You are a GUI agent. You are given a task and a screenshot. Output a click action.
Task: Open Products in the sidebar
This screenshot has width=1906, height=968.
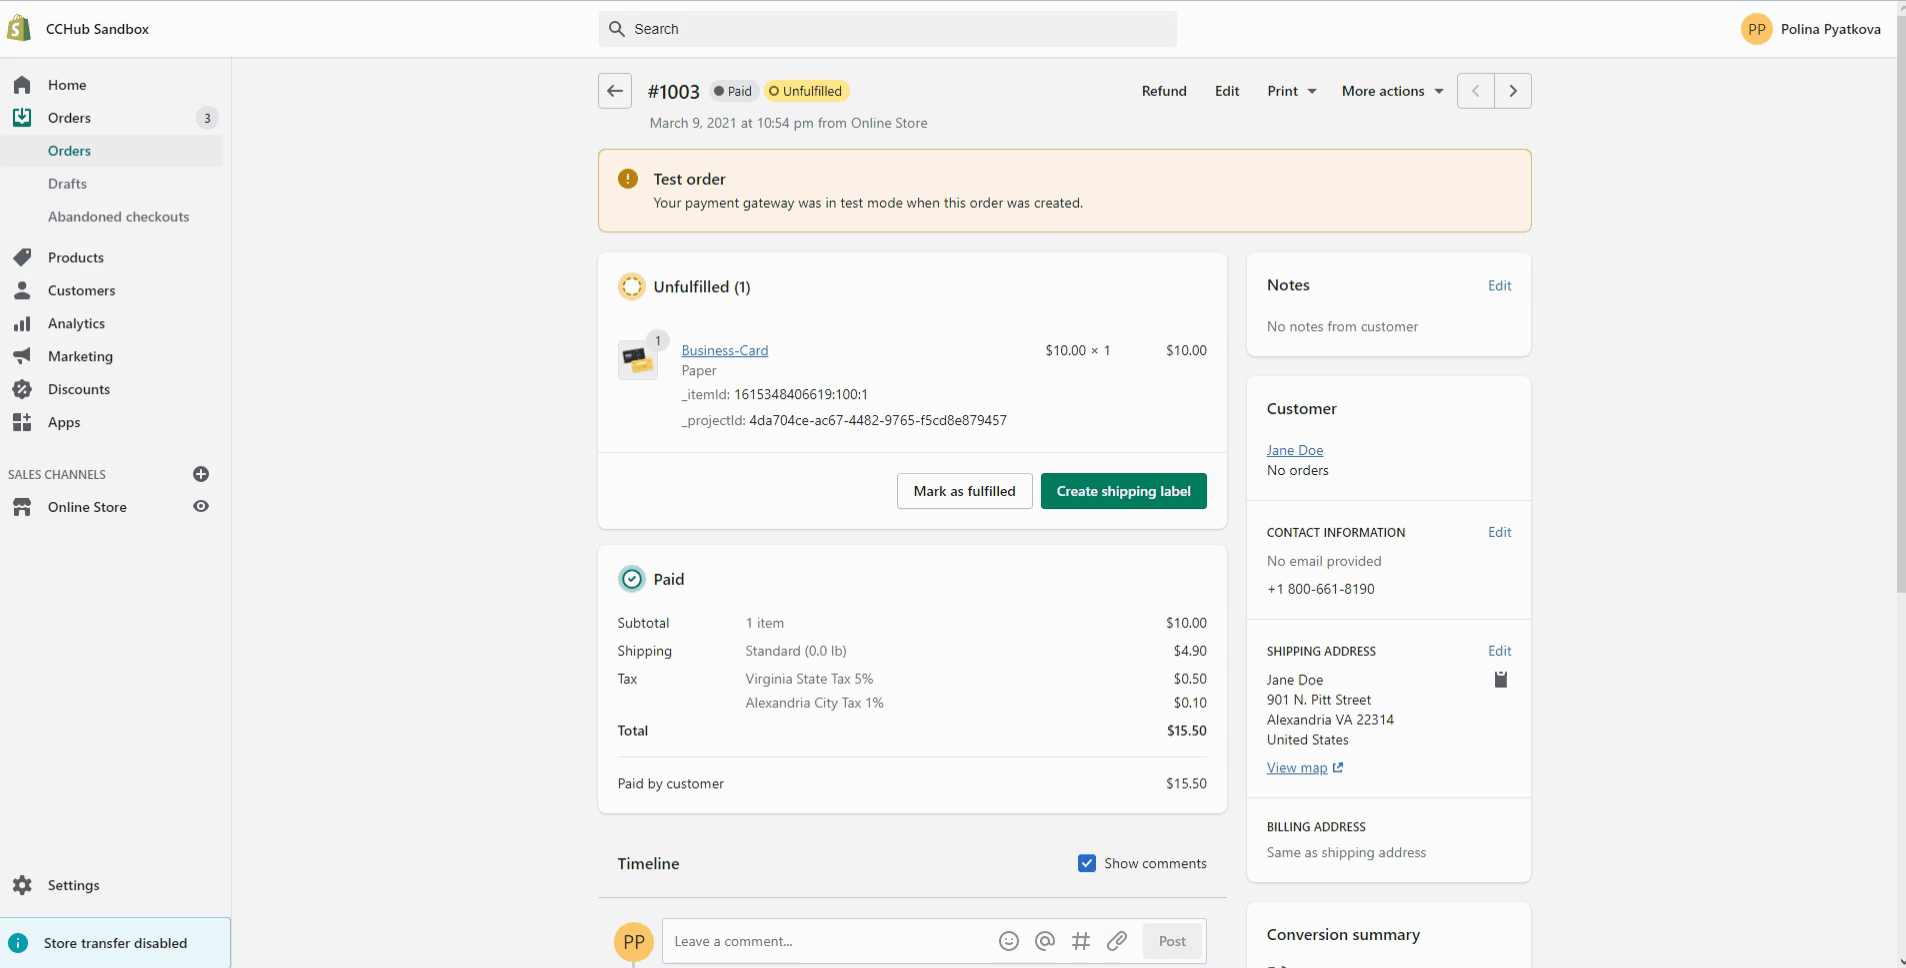click(x=76, y=258)
